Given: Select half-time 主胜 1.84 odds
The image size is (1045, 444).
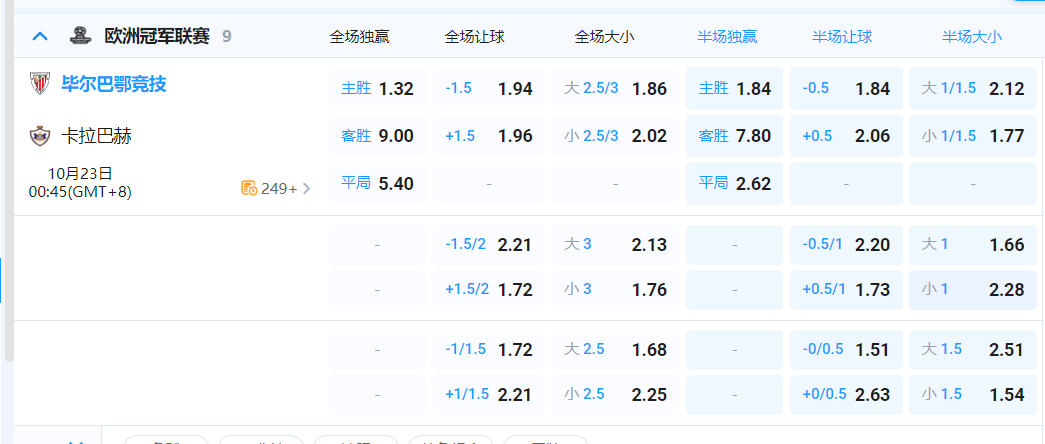Looking at the screenshot, I should click(x=734, y=88).
